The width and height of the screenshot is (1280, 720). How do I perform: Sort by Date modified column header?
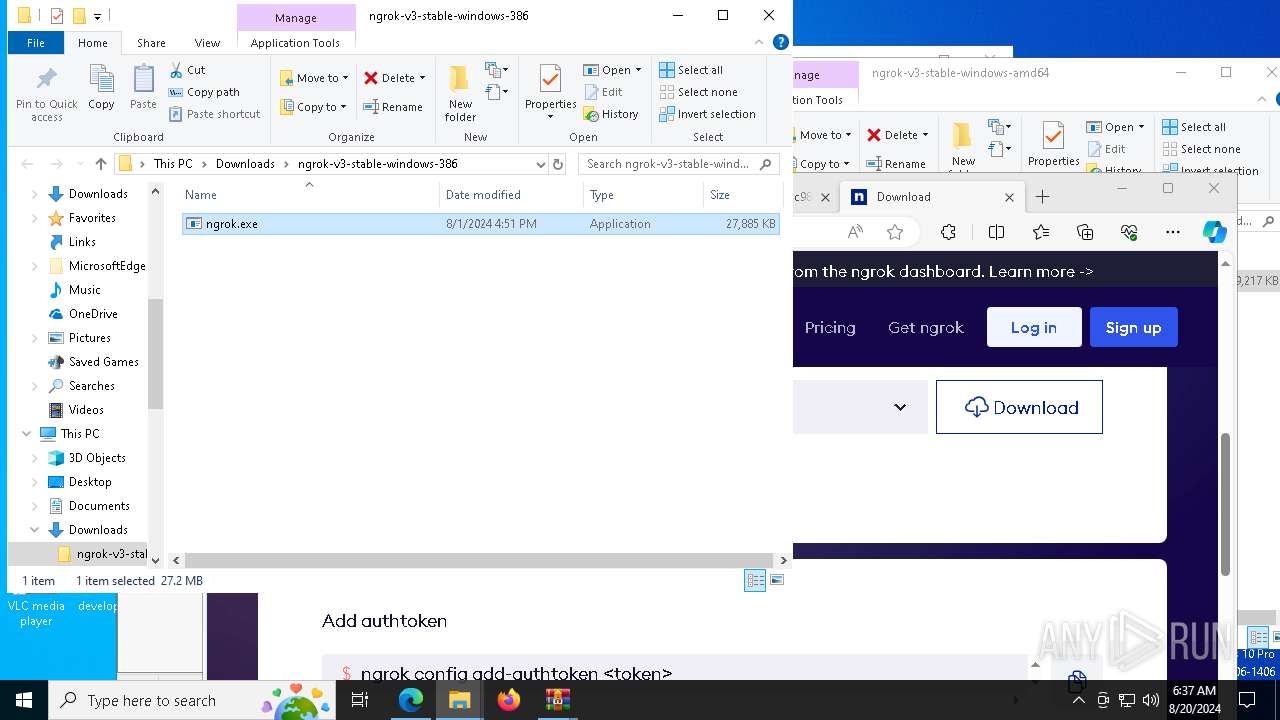(511, 195)
